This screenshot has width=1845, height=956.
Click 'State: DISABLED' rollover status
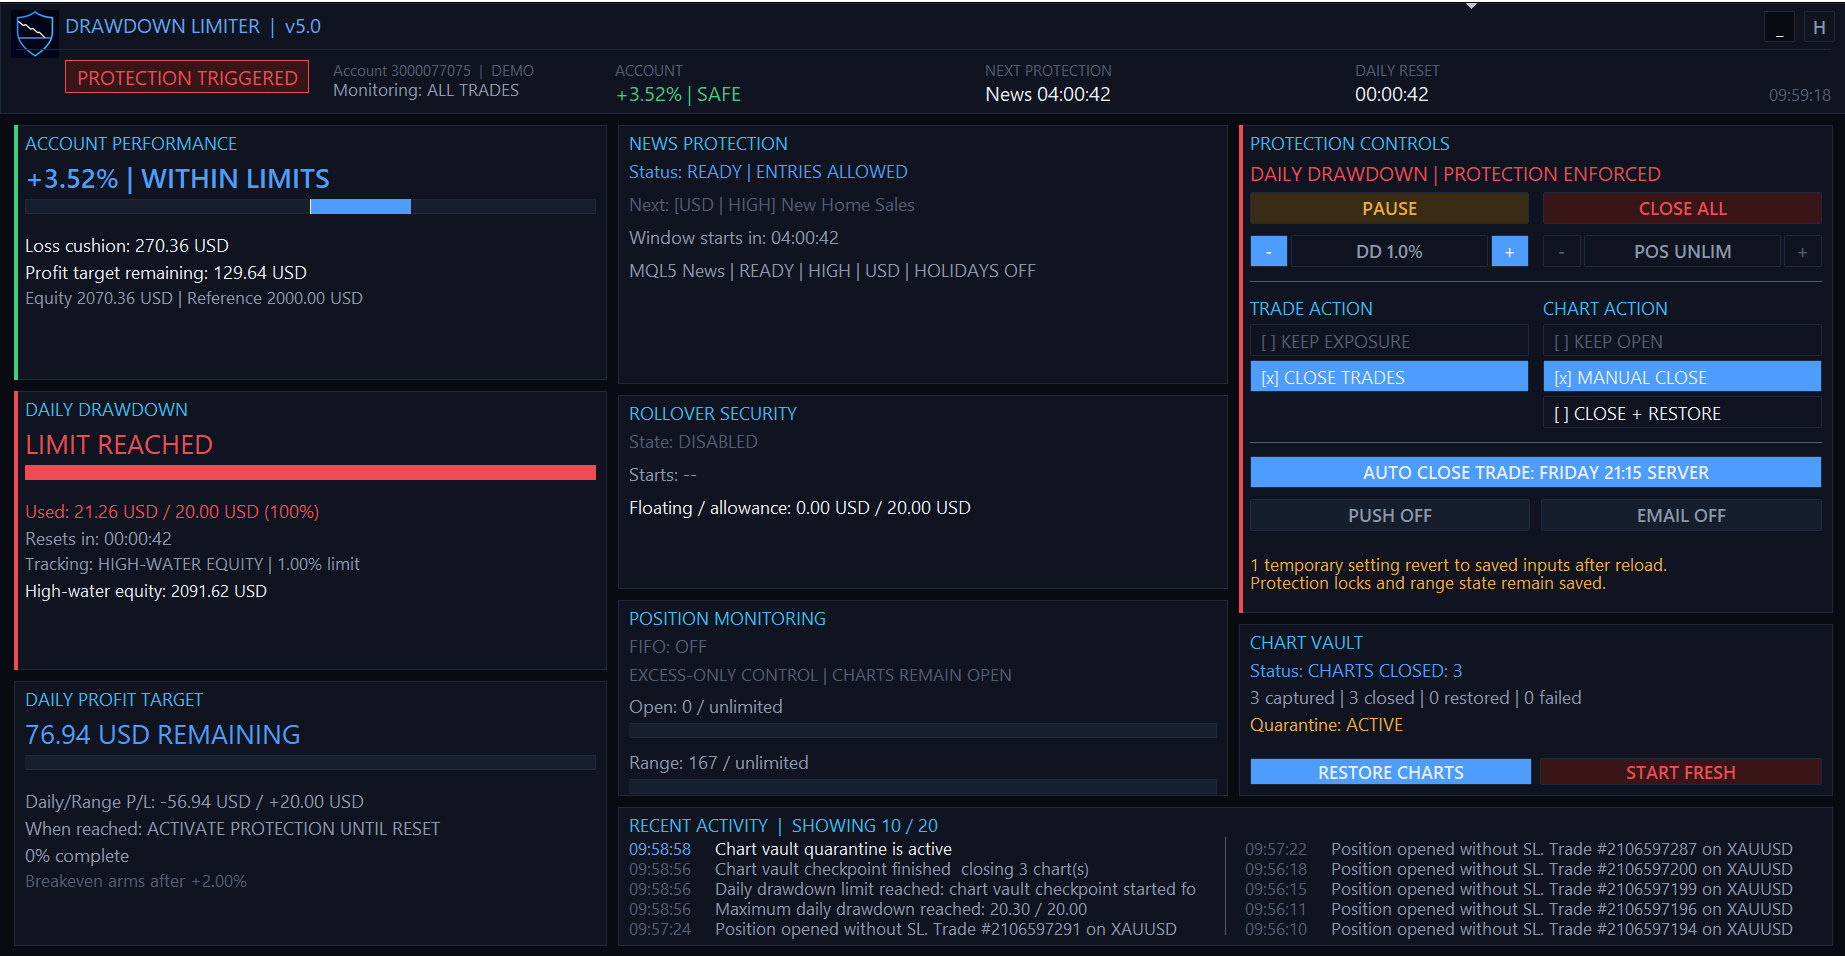pyautogui.click(x=693, y=442)
